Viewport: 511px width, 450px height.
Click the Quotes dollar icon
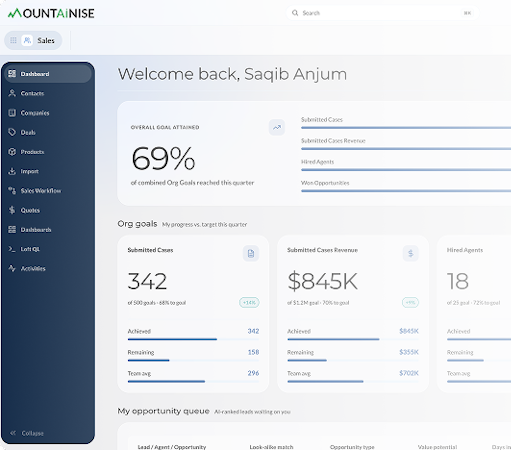(12, 210)
